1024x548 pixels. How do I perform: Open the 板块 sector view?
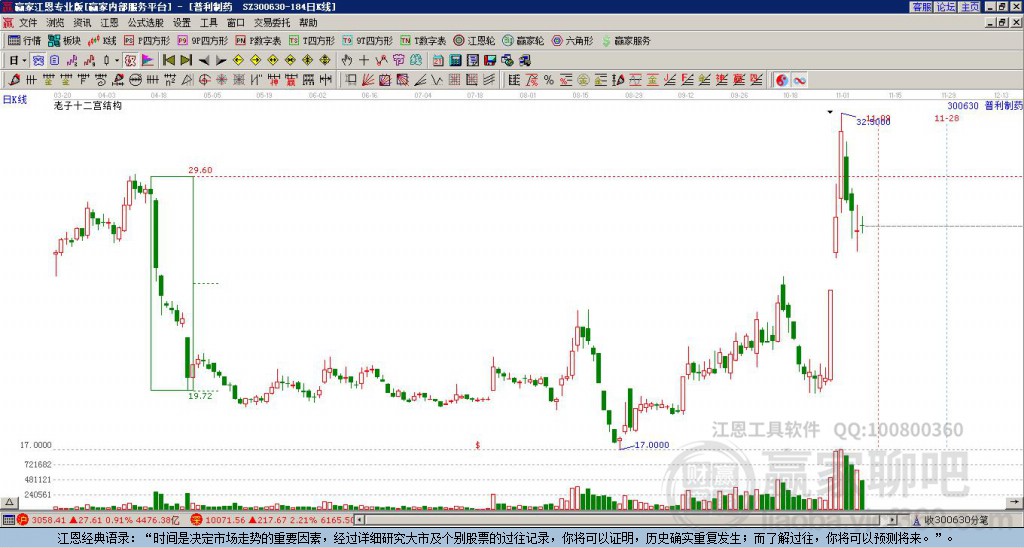click(x=64, y=40)
